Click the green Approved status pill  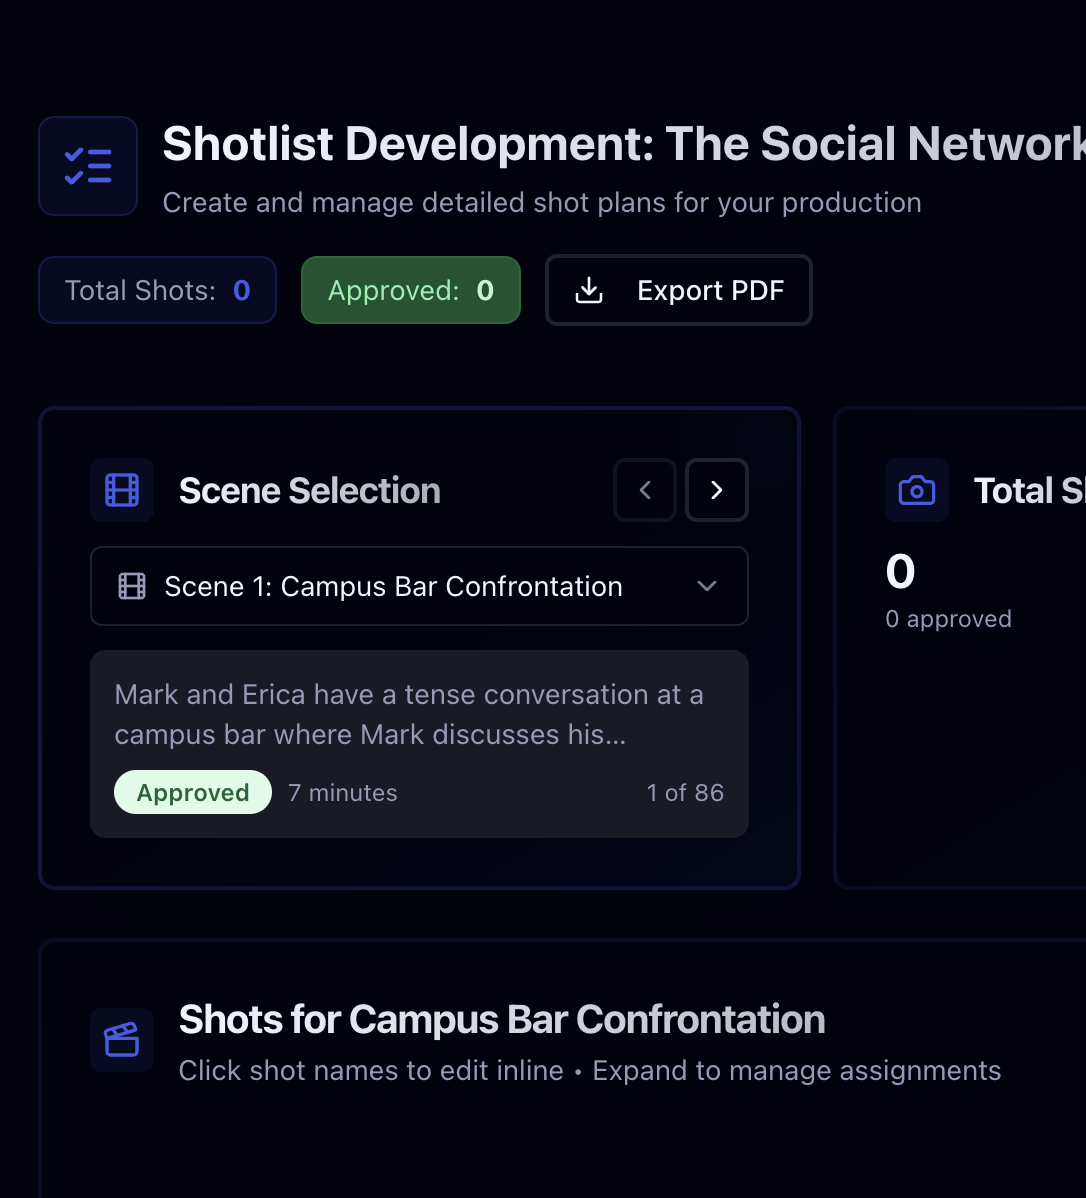pyautogui.click(x=193, y=792)
